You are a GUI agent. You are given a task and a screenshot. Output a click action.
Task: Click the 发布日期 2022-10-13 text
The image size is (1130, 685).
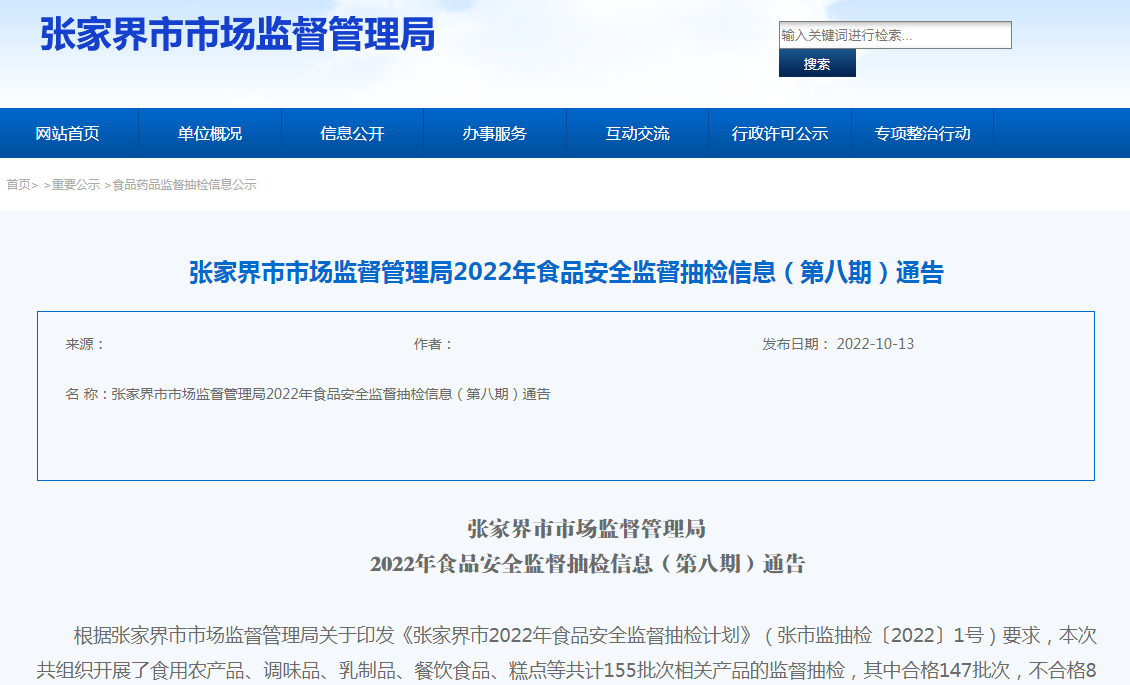tap(838, 344)
